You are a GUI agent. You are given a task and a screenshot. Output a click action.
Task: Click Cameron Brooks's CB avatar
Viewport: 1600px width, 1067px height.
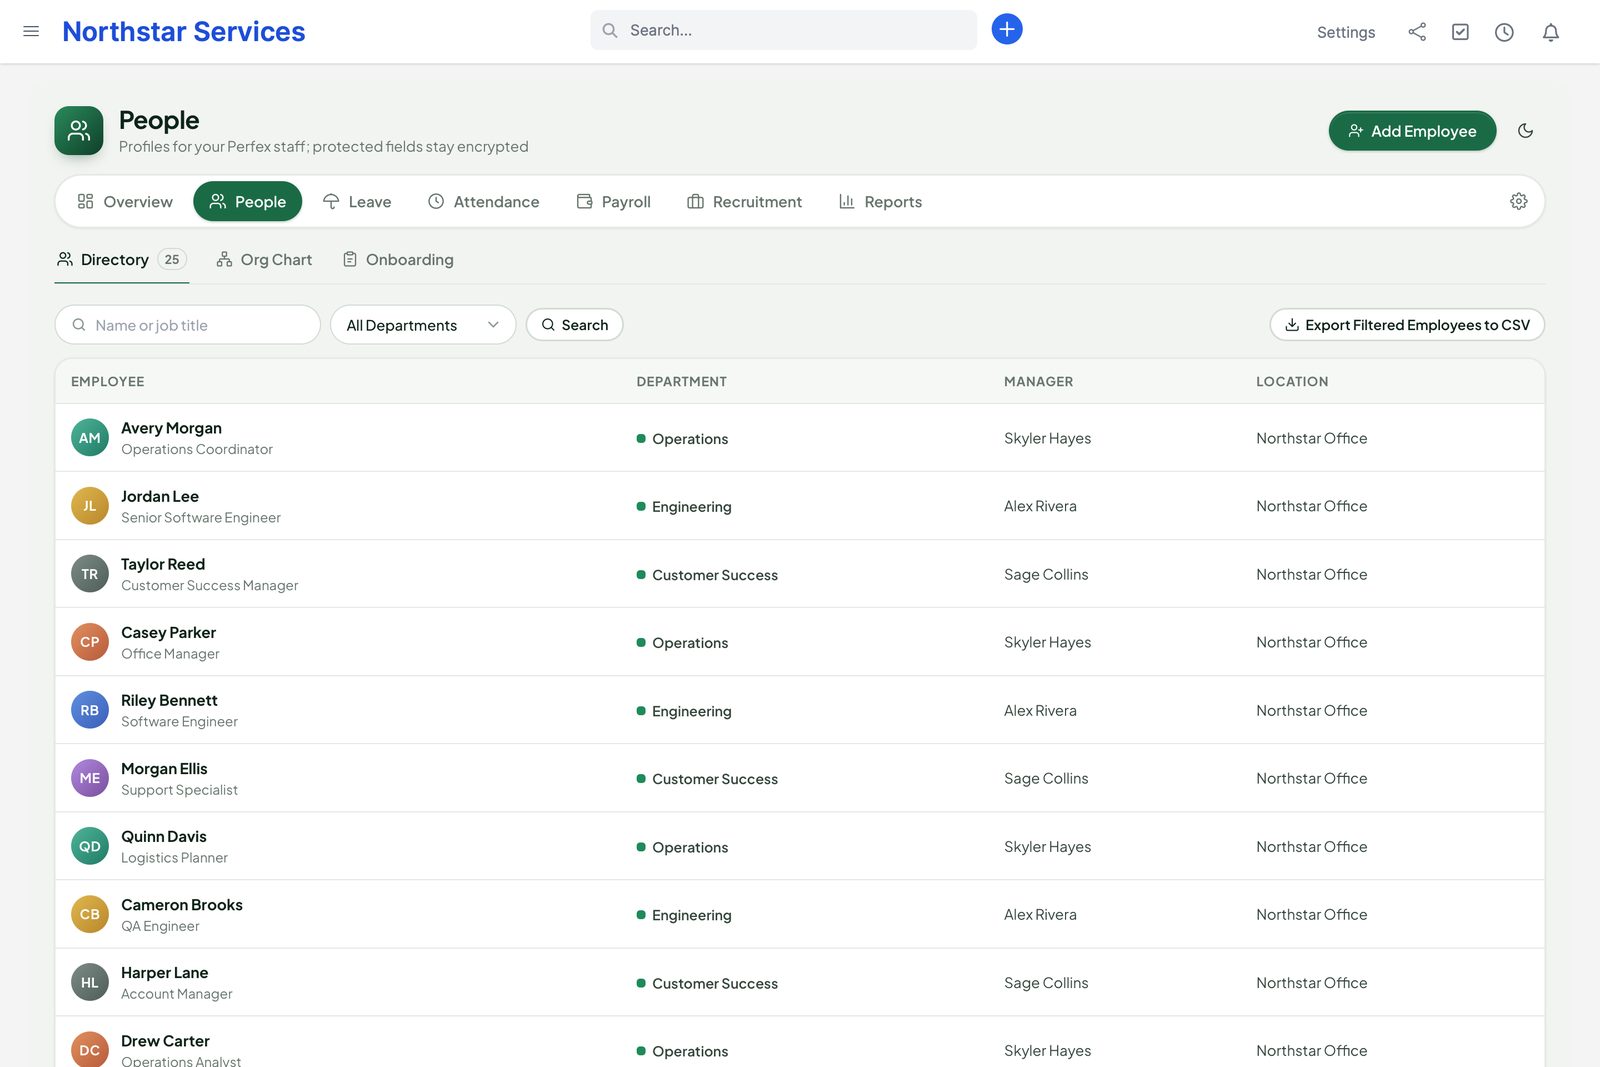[90, 914]
